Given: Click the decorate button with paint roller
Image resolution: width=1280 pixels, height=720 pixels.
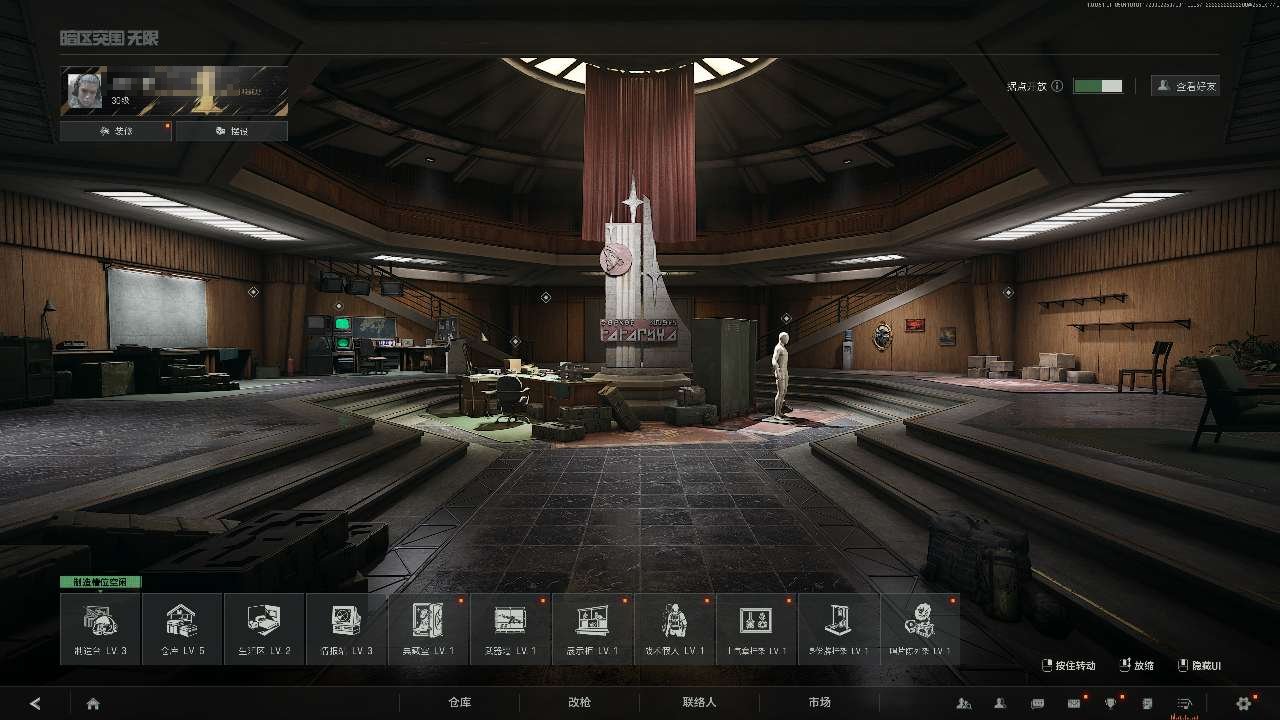Looking at the screenshot, I should [x=116, y=131].
